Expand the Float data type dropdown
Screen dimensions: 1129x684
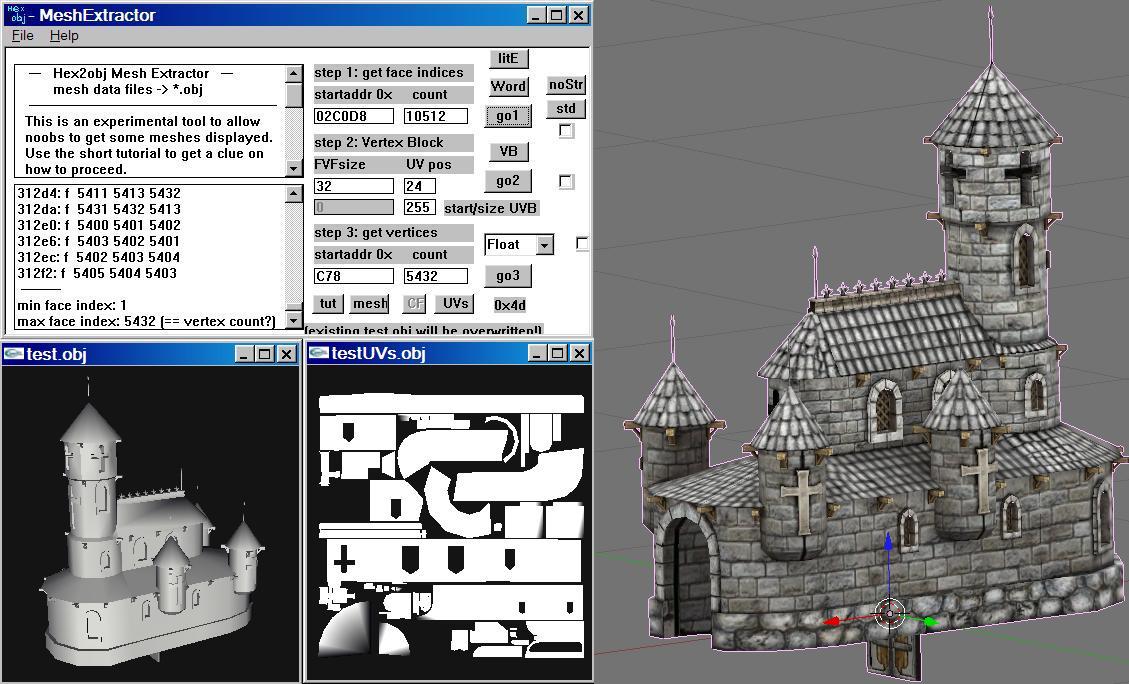545,246
